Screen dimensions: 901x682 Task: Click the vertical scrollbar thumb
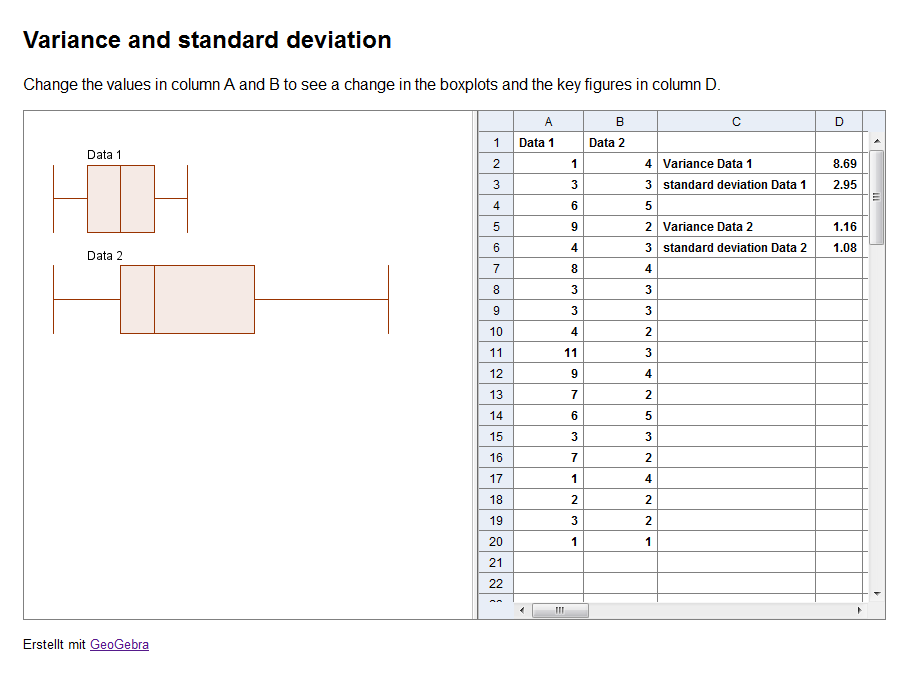pos(876,197)
